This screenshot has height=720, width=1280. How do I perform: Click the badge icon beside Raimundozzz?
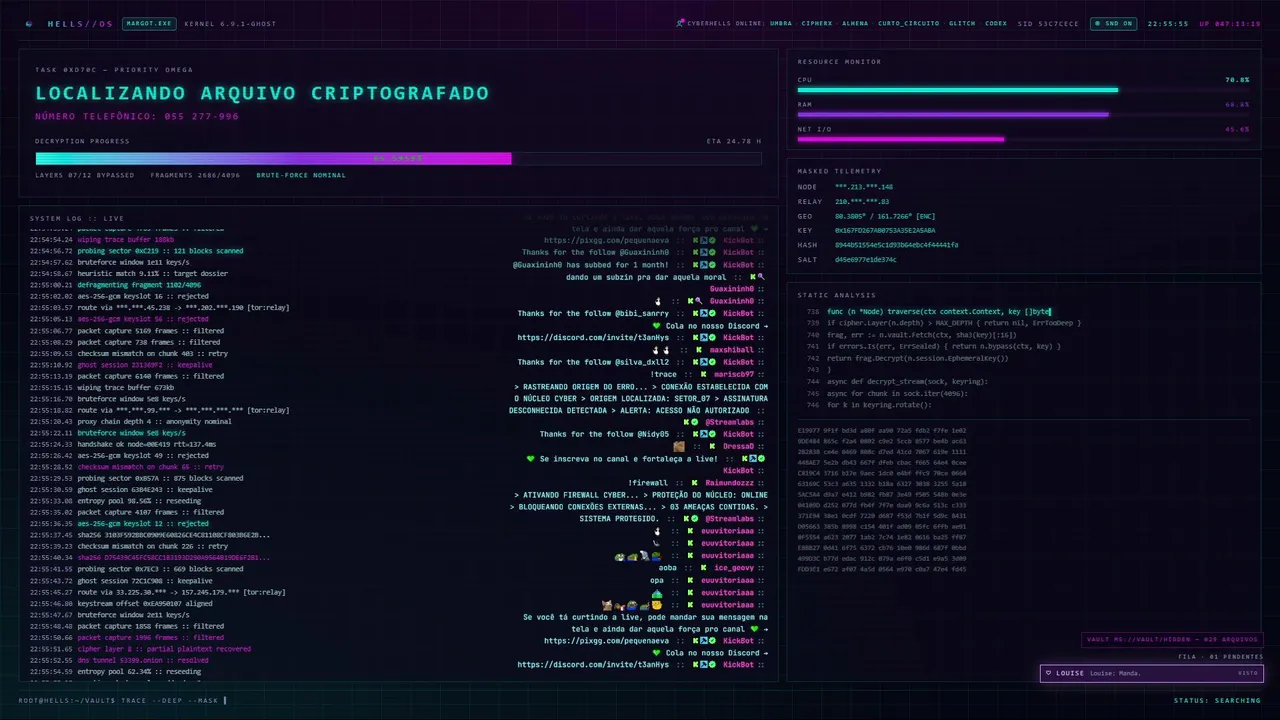694,483
